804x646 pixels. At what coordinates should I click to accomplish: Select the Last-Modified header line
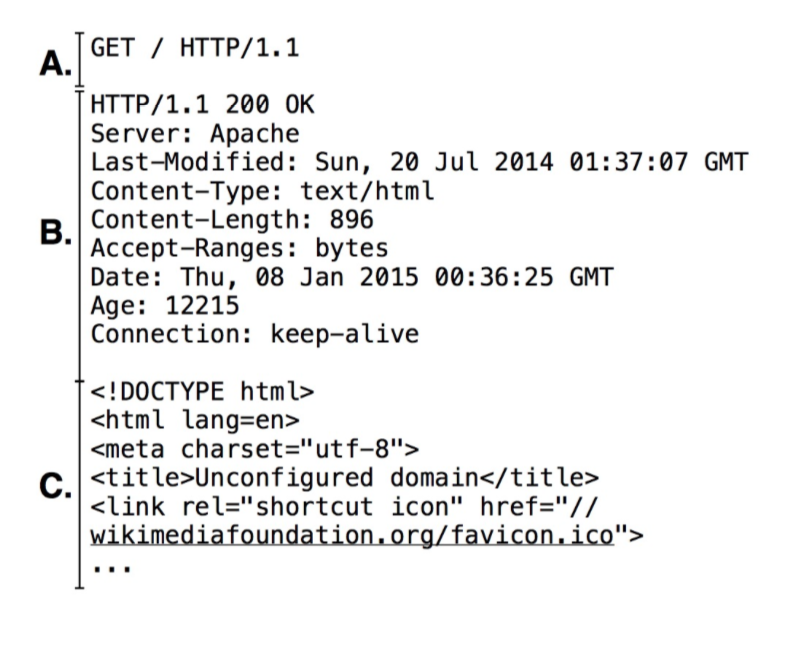coord(418,162)
